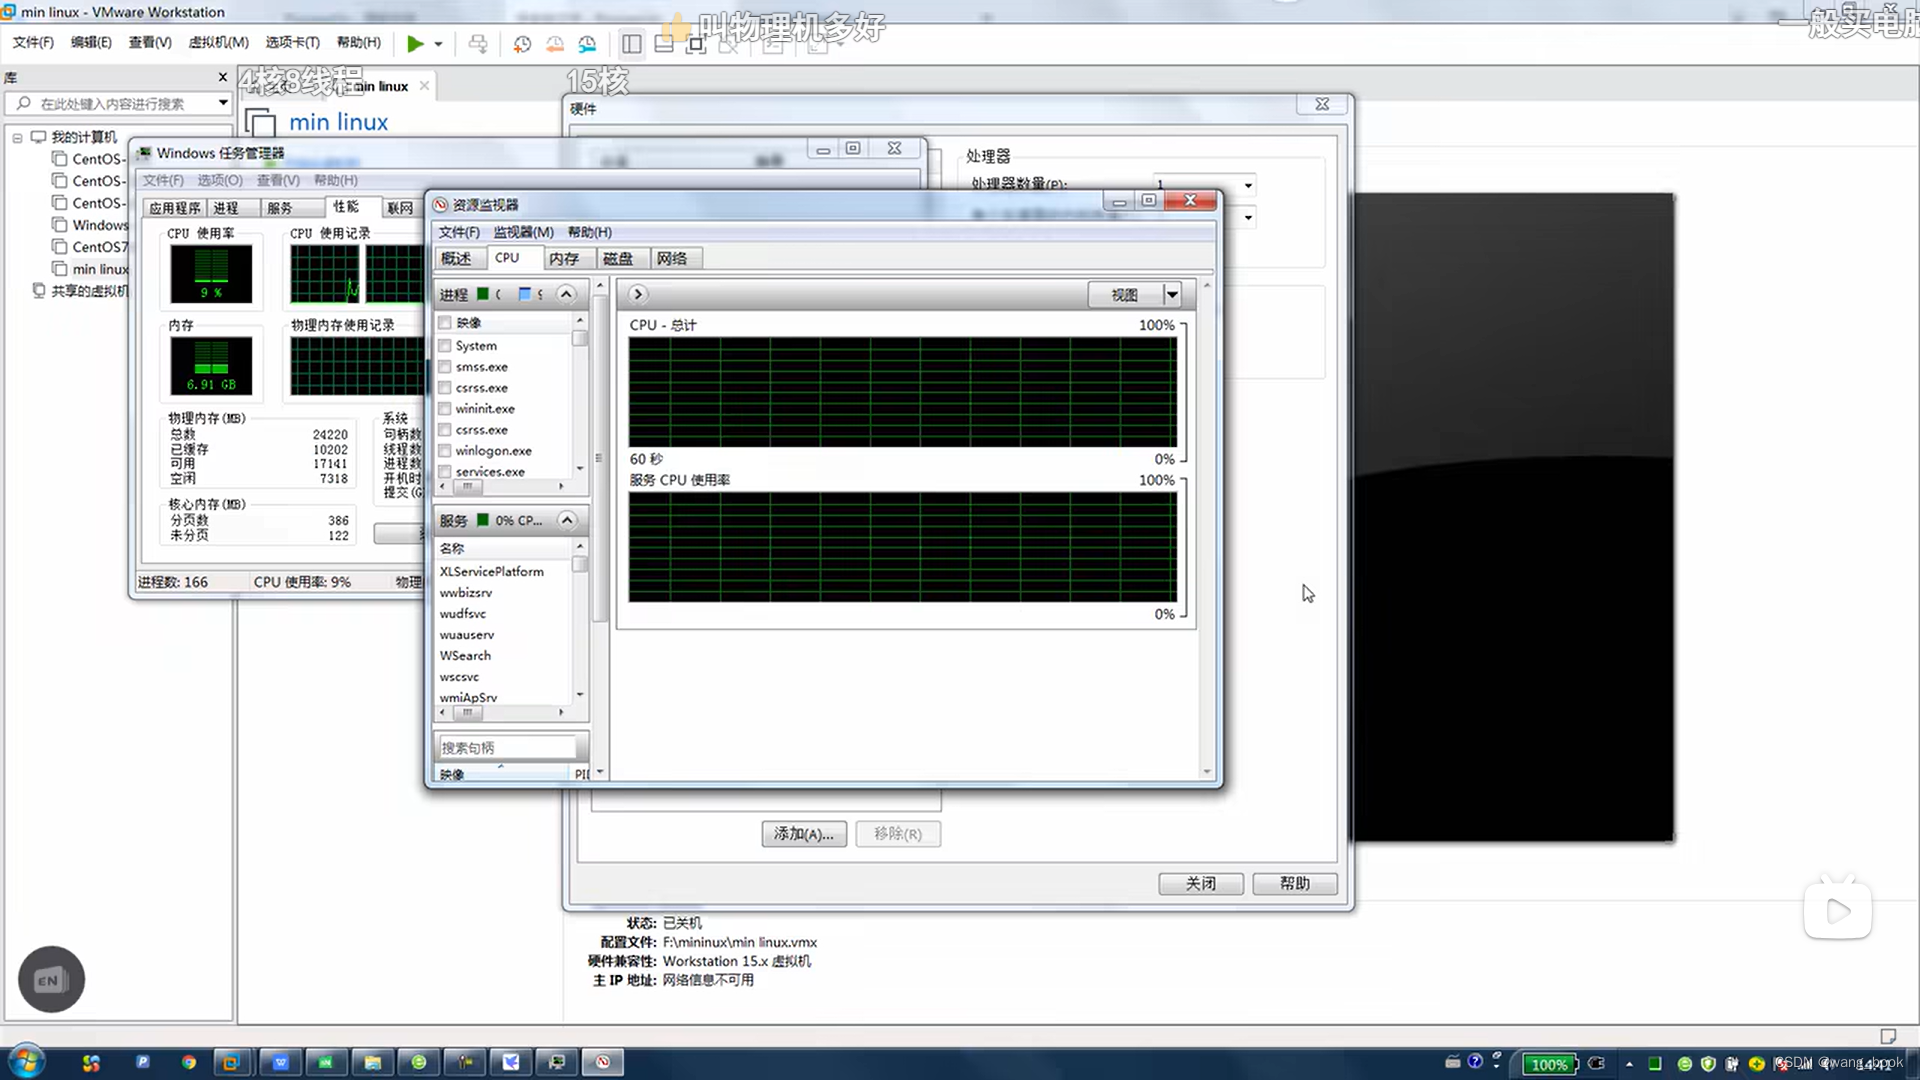This screenshot has width=1920, height=1080.
Task: Click the 帮助 button in hardware dialog
Action: pyautogui.click(x=1295, y=884)
